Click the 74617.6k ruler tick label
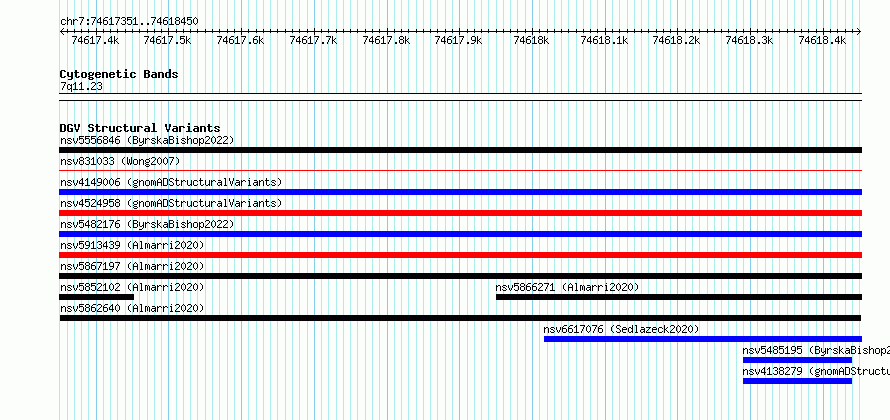The width and height of the screenshot is (890, 420). [241, 40]
